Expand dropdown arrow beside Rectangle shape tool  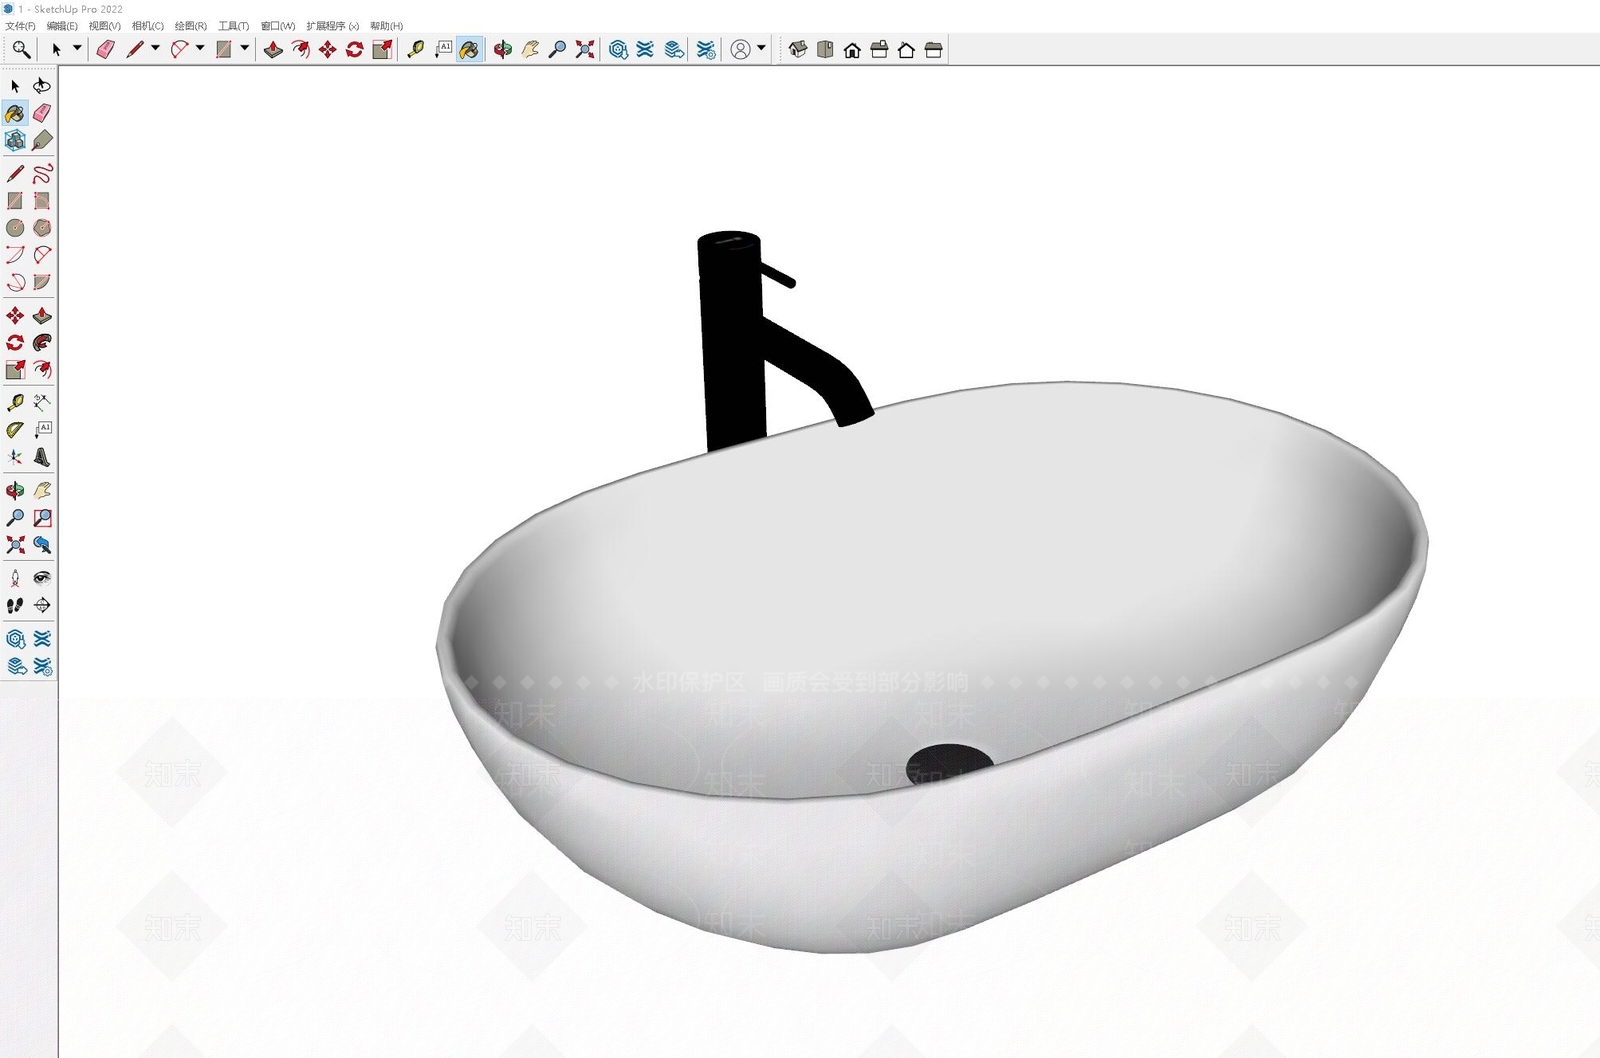click(244, 48)
